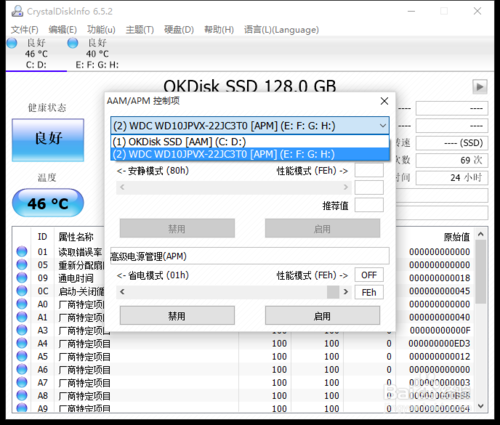The height and width of the screenshot is (425, 500).
Task: Click the attribute list scroll down arrow
Action: (x=481, y=406)
